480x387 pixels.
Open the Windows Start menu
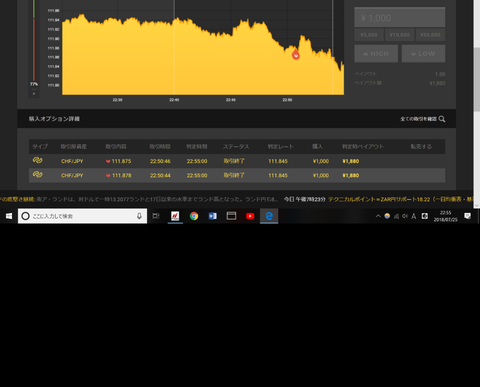click(9, 216)
